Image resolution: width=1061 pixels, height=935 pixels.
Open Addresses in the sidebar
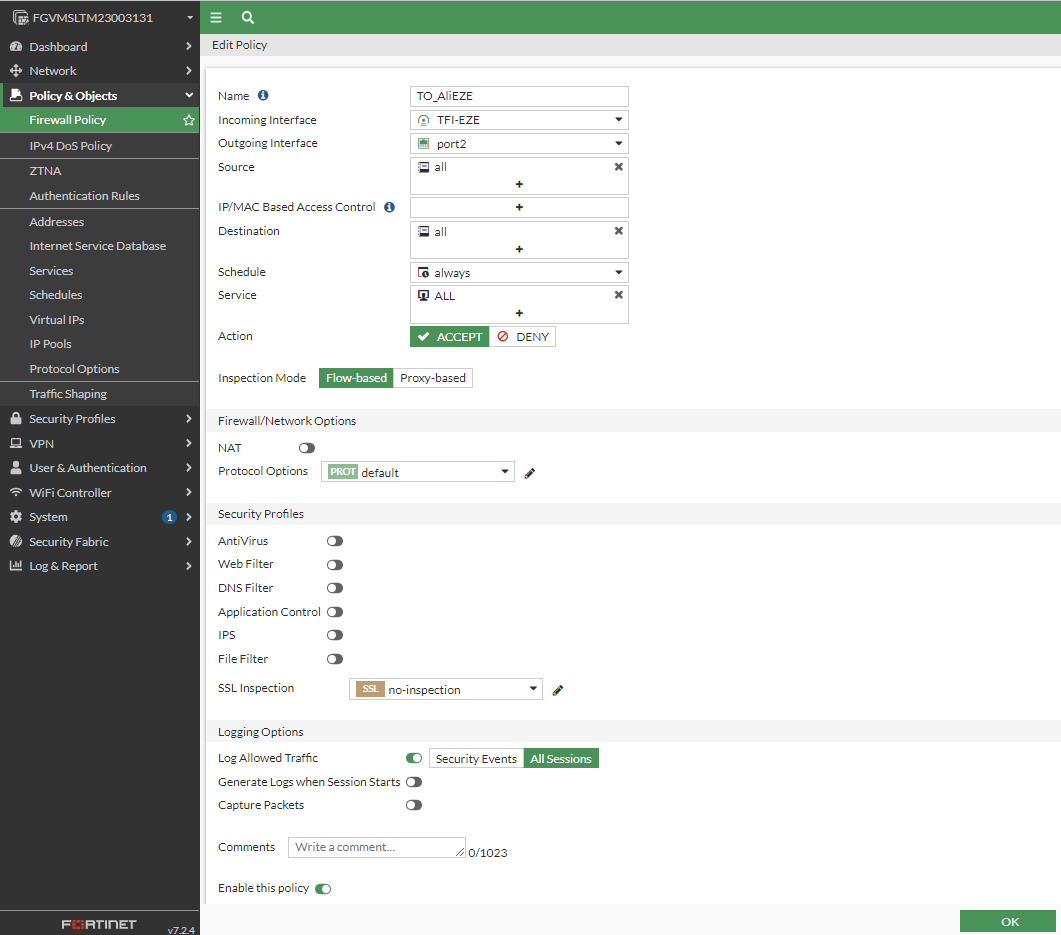pyautogui.click(x=57, y=222)
